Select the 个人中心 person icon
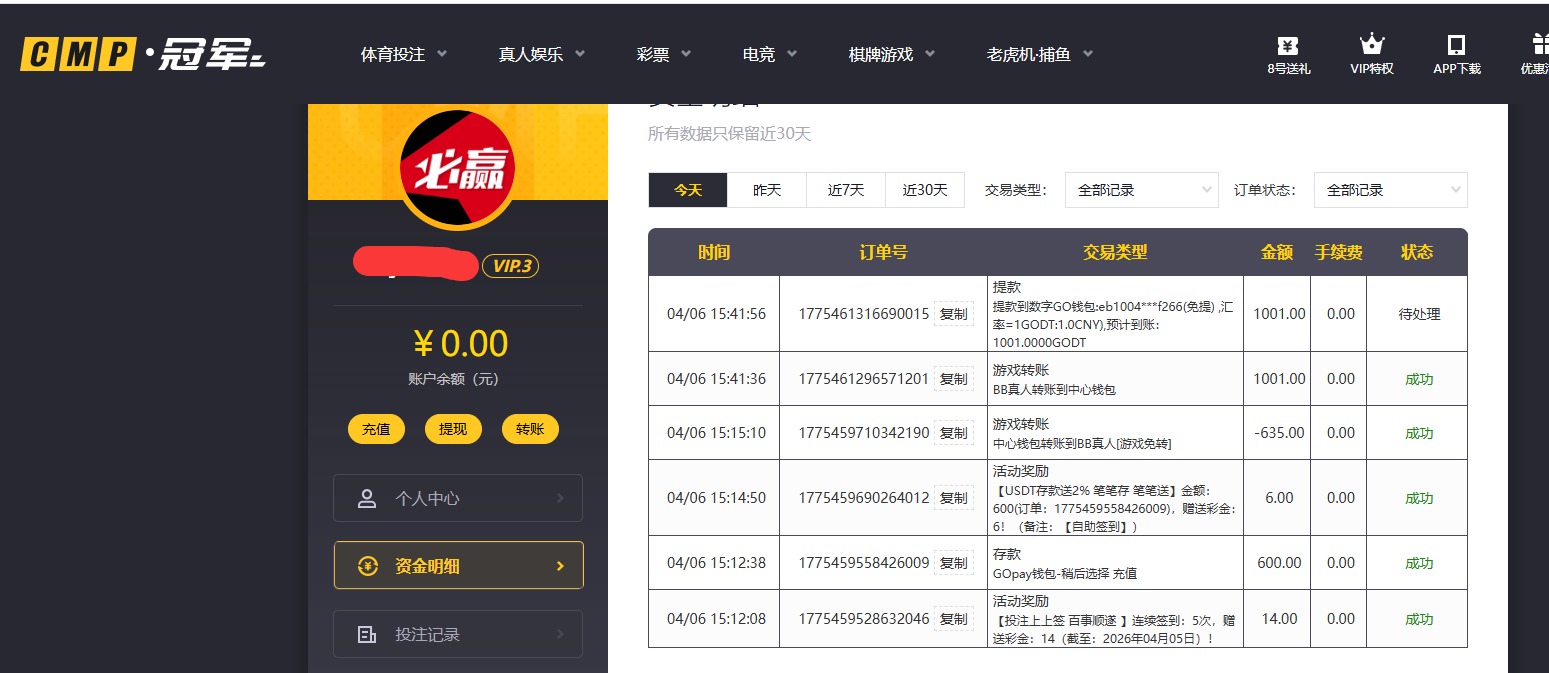The width and height of the screenshot is (1549, 673). (x=369, y=497)
